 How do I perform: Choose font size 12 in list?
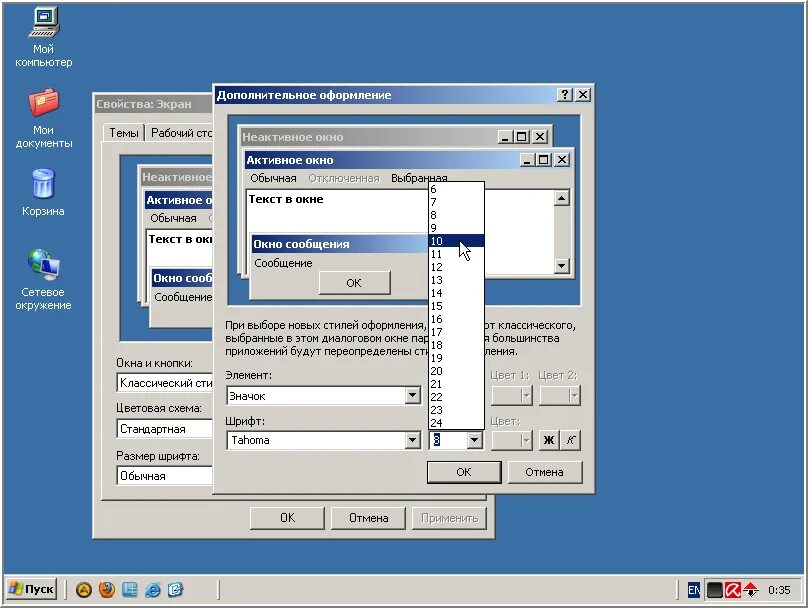click(456, 267)
